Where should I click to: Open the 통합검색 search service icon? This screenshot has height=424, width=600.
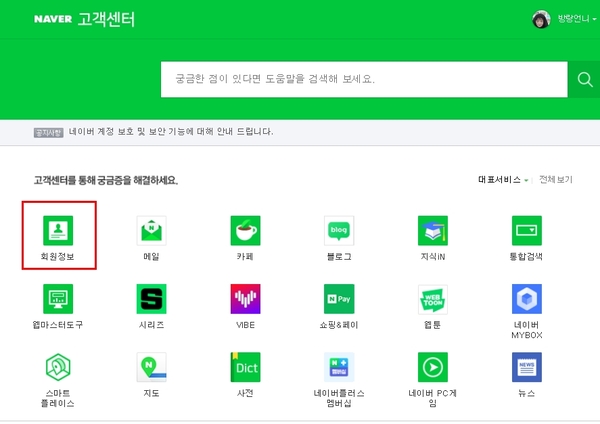[x=527, y=230]
